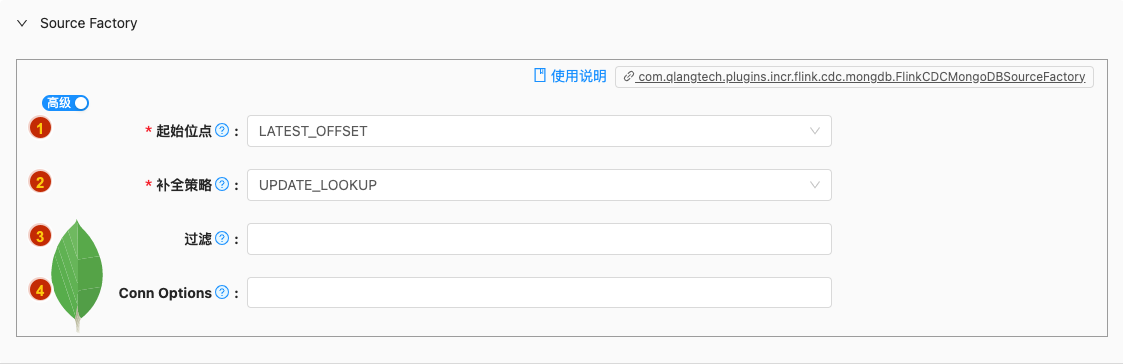Click the help icon beside 补全策略
1123x364 pixels.
tap(222, 185)
